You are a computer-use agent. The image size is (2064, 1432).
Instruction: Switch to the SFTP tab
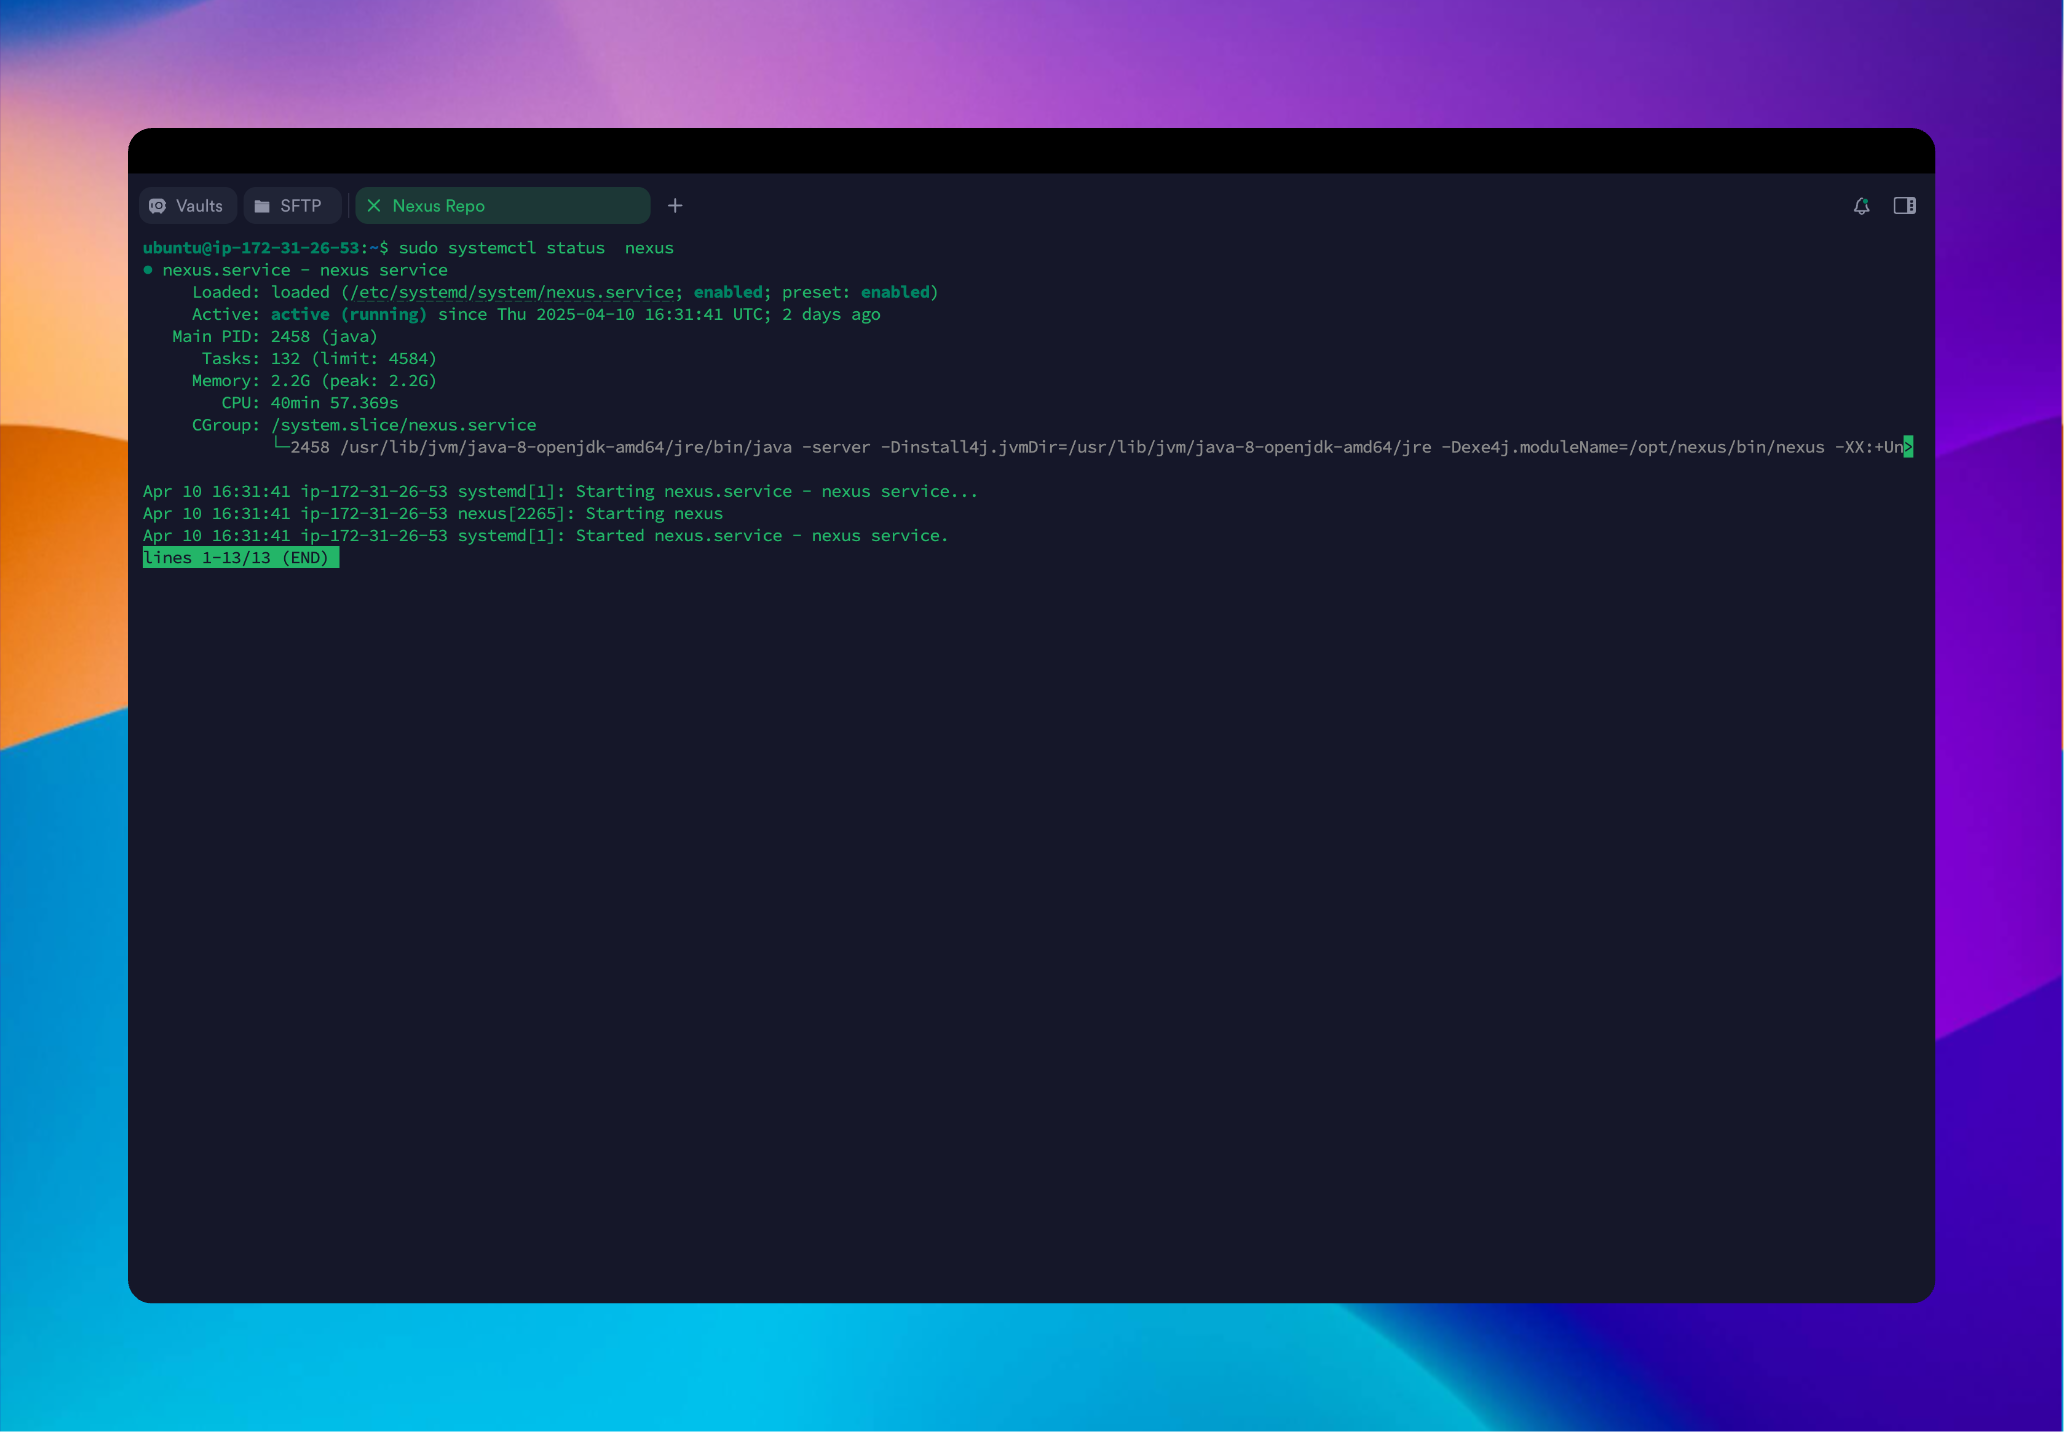[291, 206]
